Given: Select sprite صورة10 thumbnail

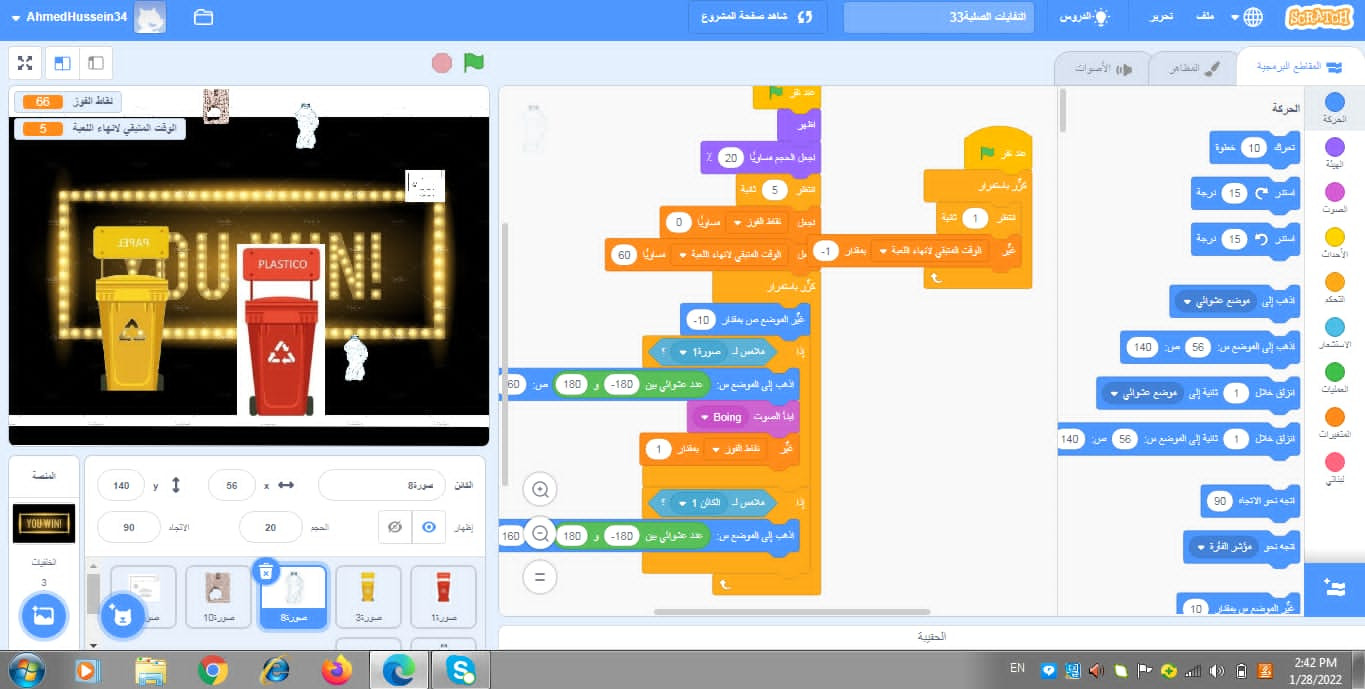Looking at the screenshot, I should click(x=218, y=597).
